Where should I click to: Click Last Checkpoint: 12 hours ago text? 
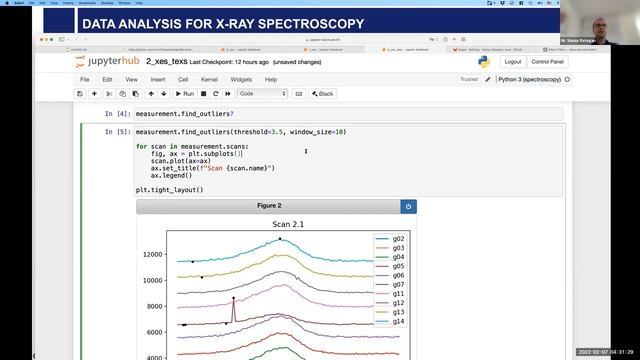[x=229, y=62]
